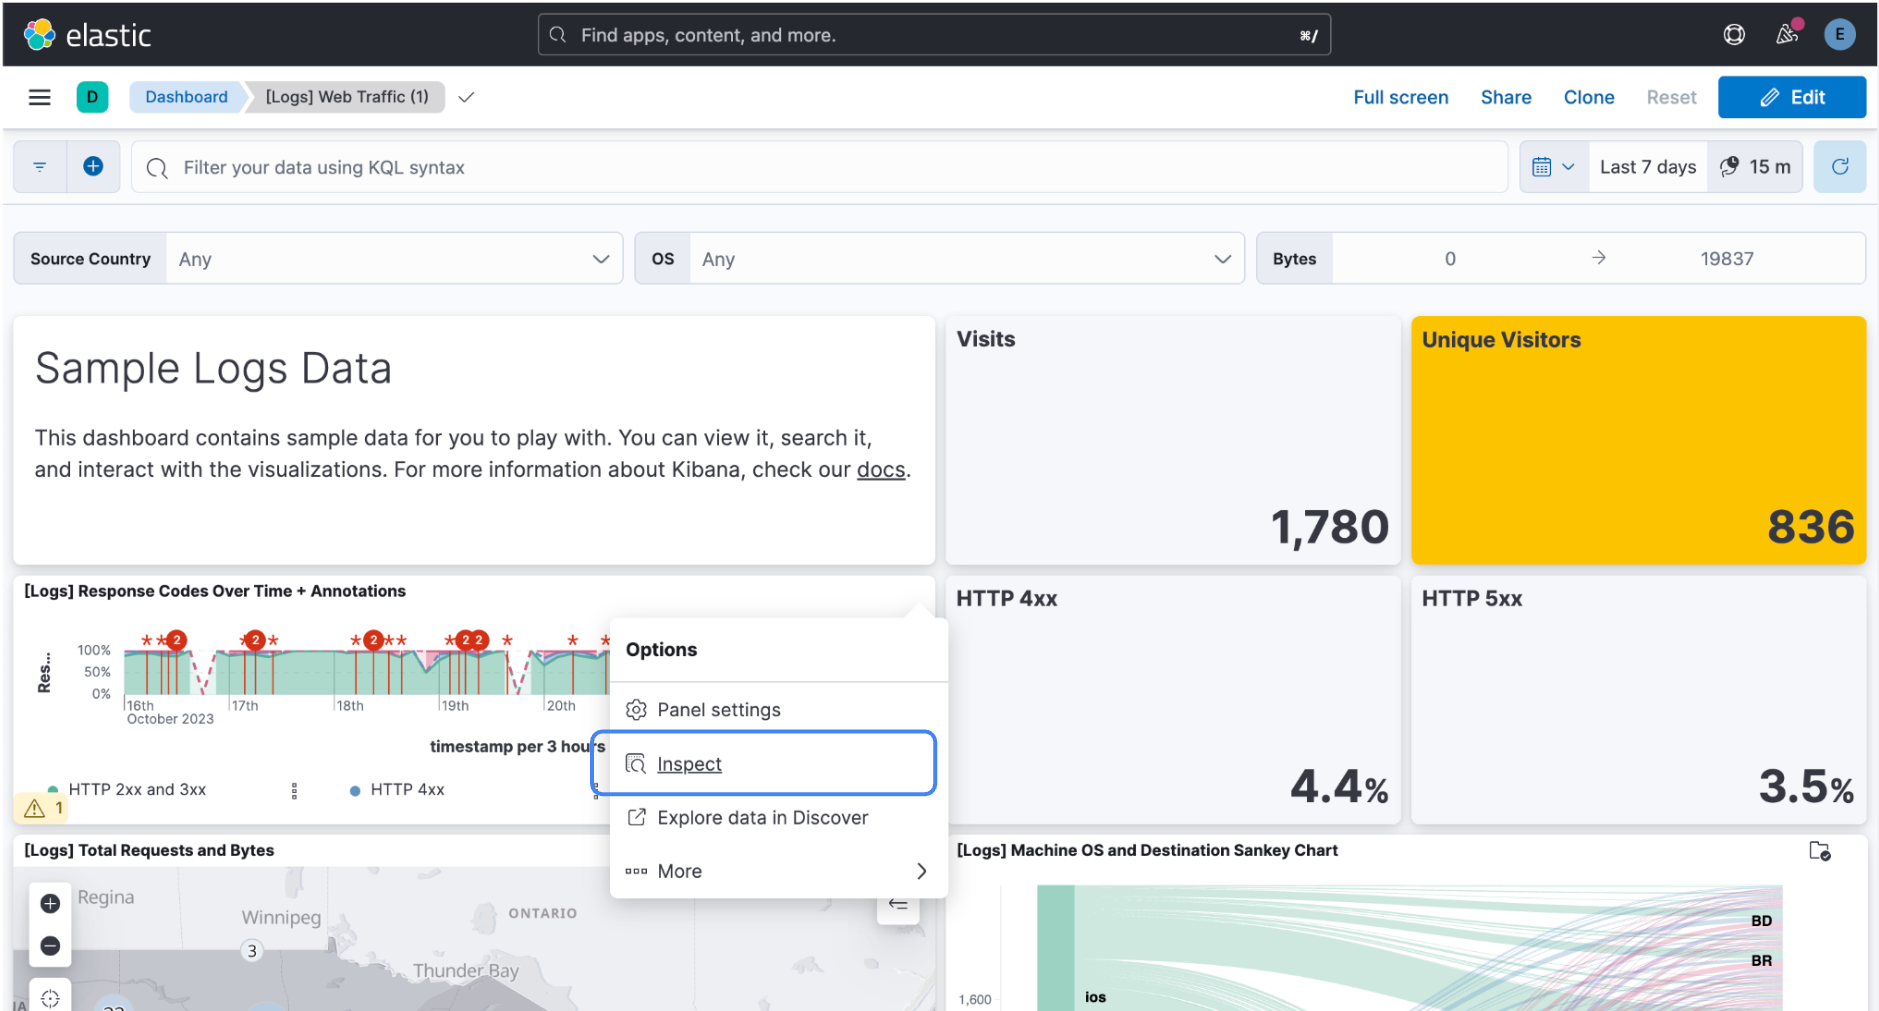This screenshot has width=1879, height=1011.
Task: Clone the dashboard
Action: (1589, 97)
